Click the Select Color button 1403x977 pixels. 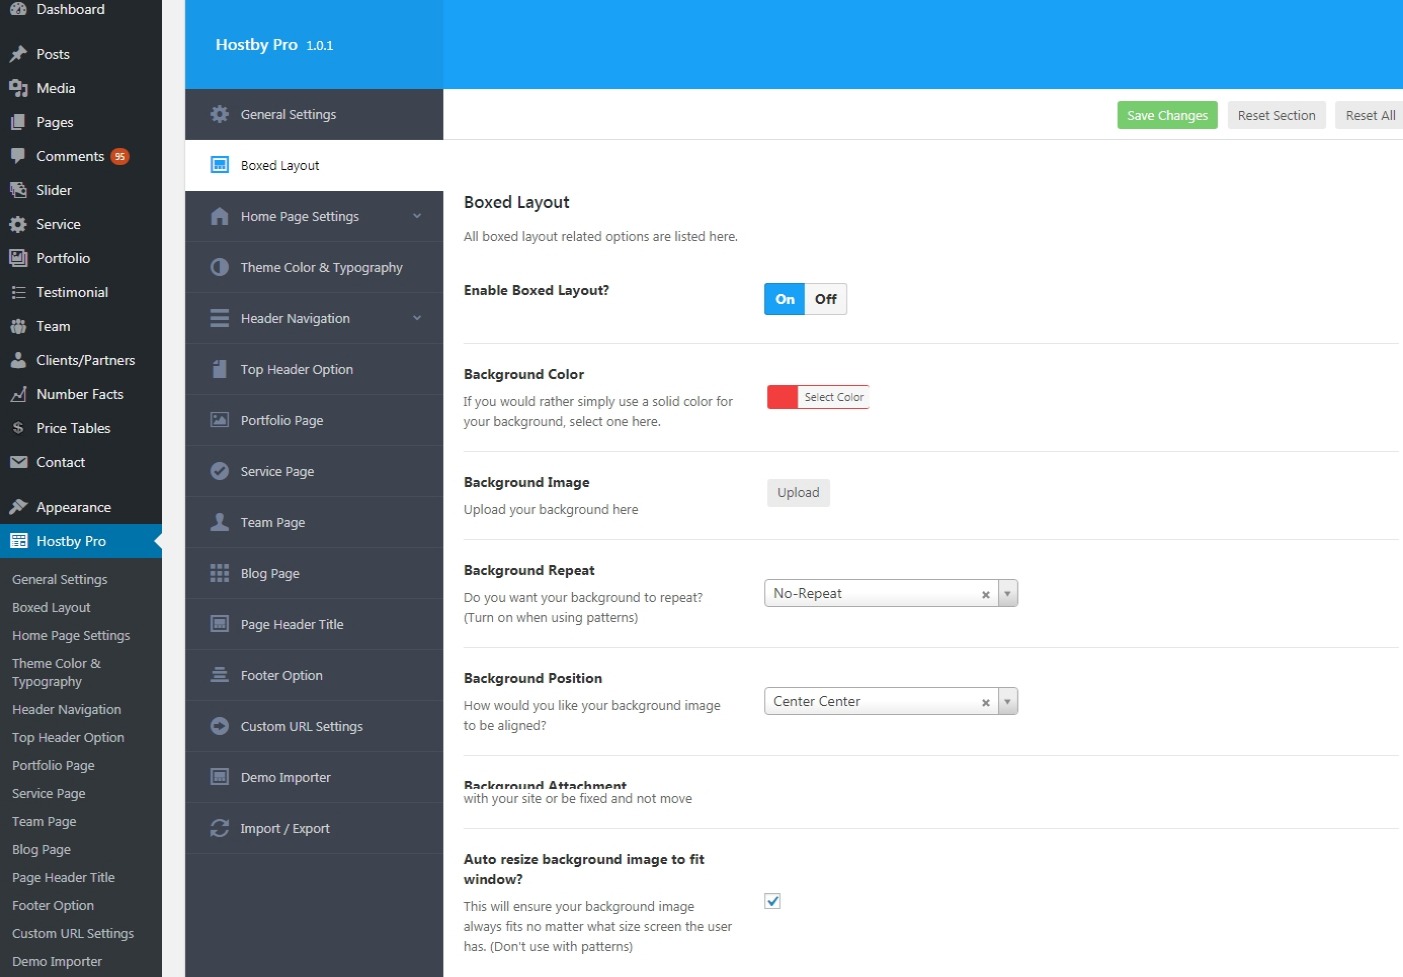click(834, 397)
